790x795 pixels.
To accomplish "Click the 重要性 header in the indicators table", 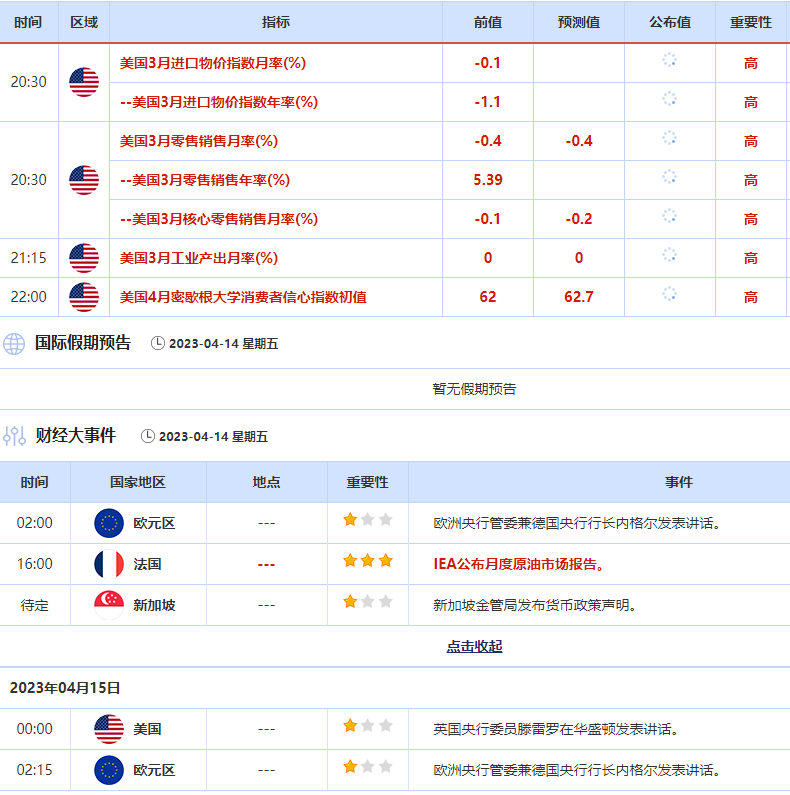I will 750,22.
